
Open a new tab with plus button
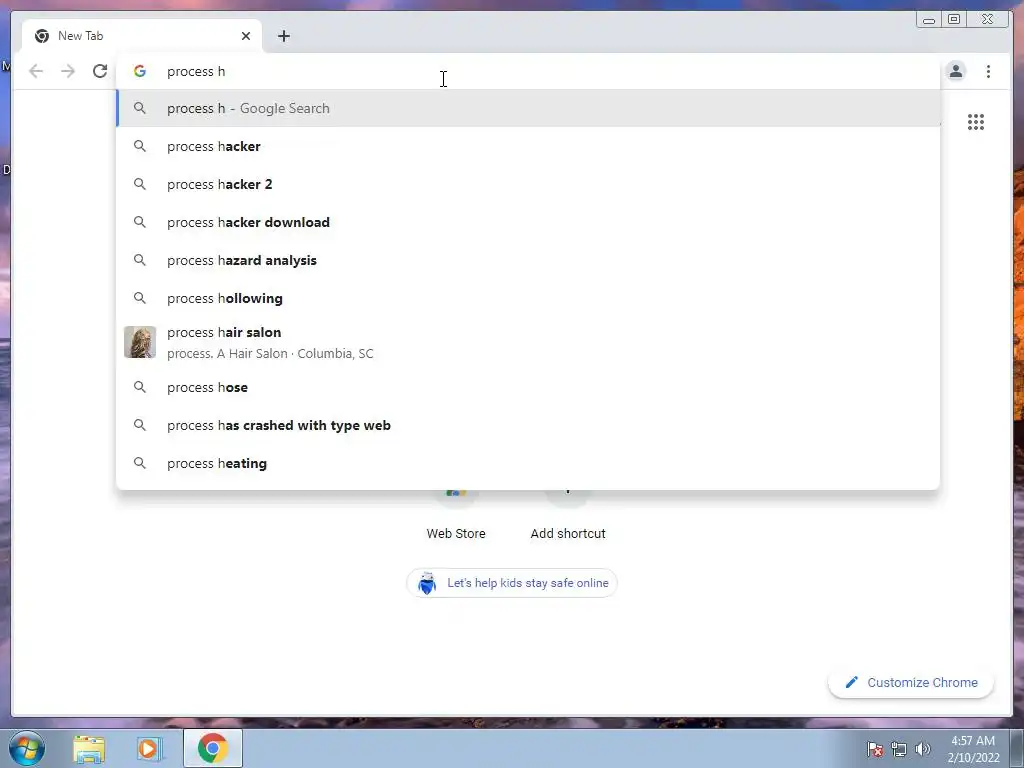click(x=283, y=36)
